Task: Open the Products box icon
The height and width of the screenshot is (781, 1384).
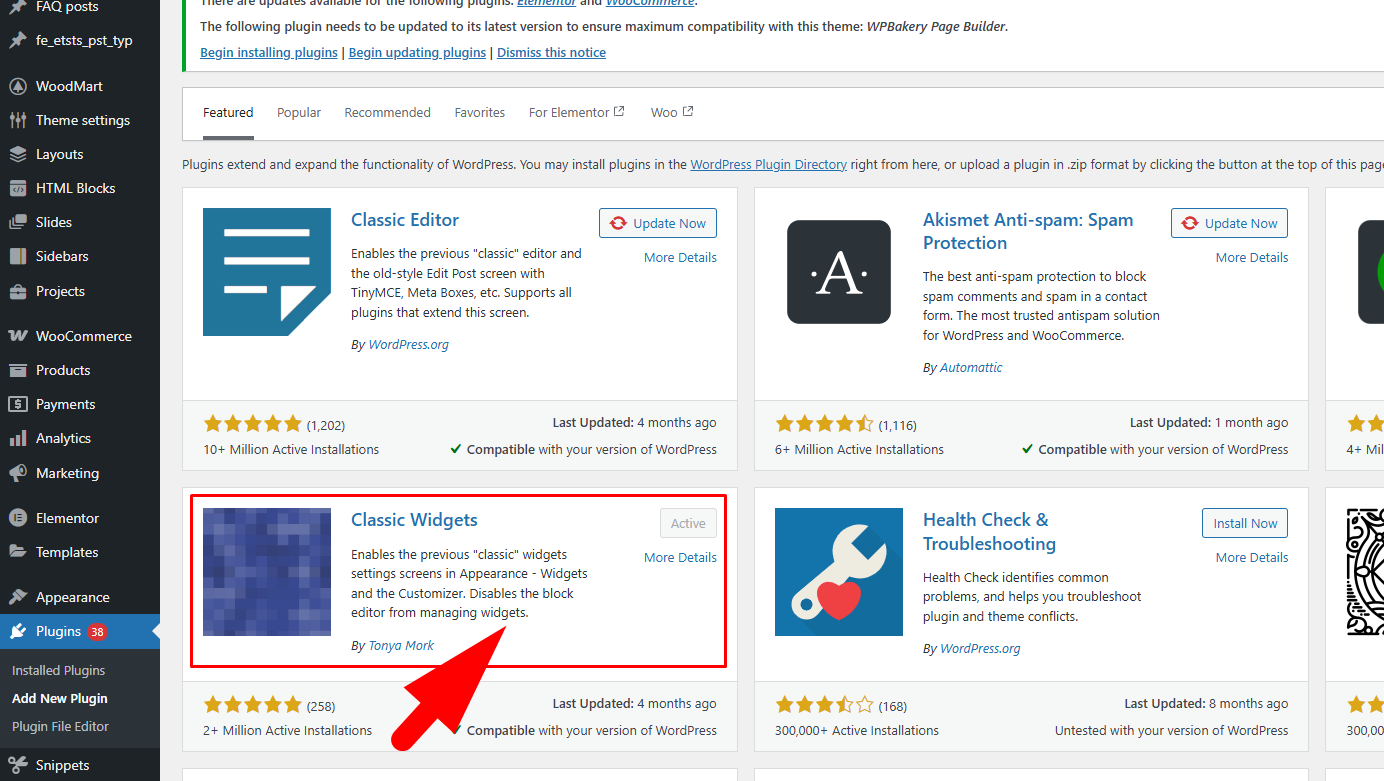Action: (x=18, y=370)
